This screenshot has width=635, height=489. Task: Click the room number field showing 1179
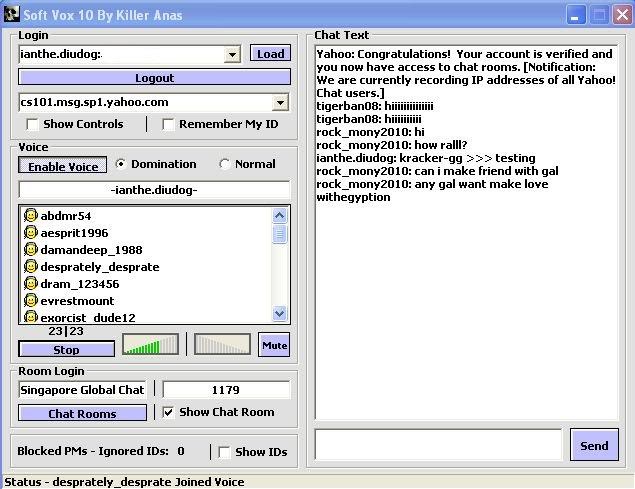(226, 390)
